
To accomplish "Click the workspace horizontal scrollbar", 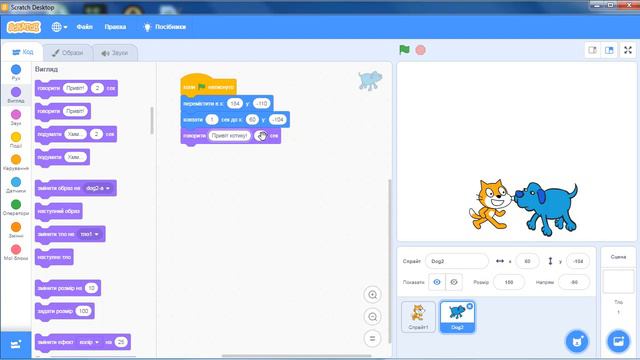I will (x=296, y=356).
